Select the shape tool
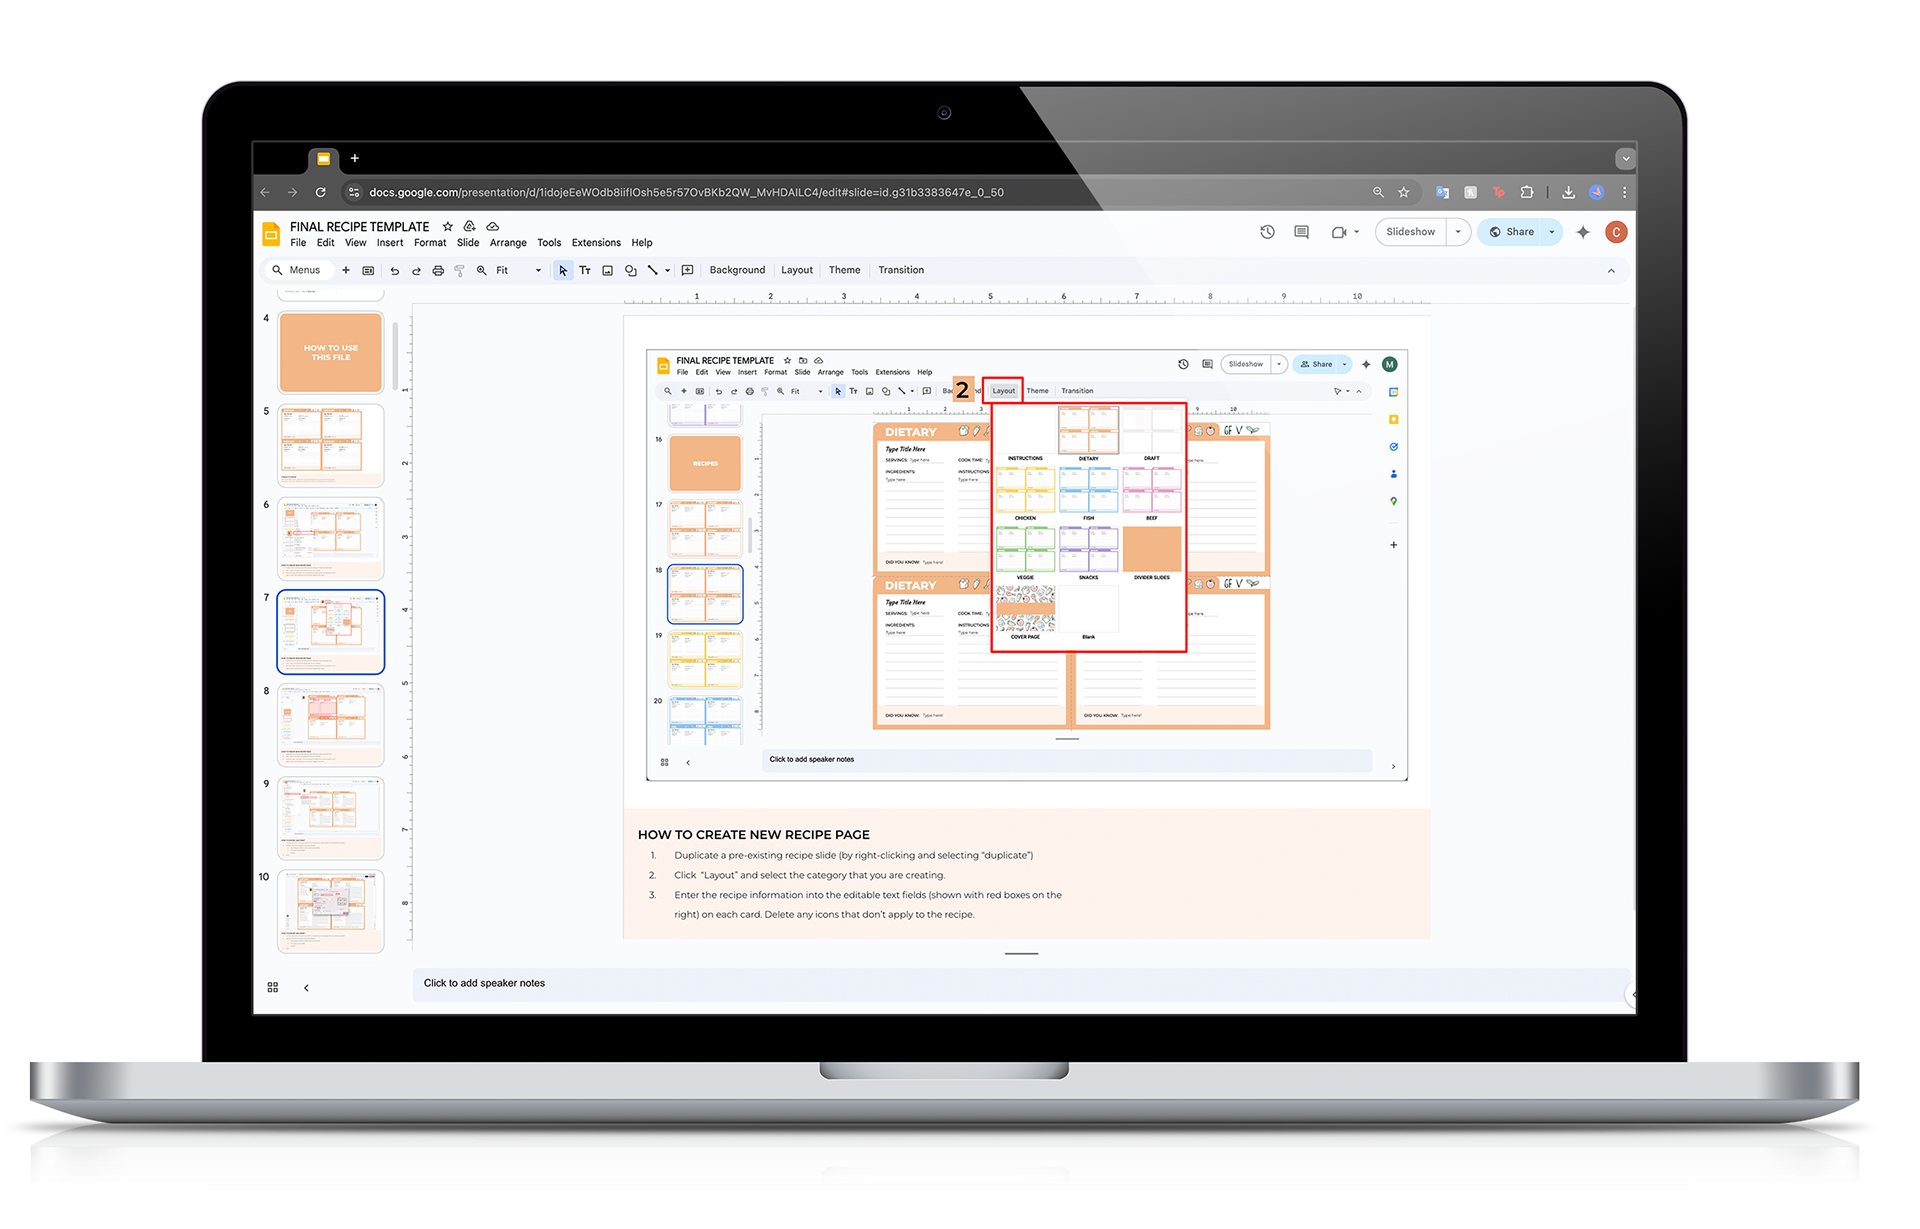1920x1229 pixels. pyautogui.click(x=630, y=270)
